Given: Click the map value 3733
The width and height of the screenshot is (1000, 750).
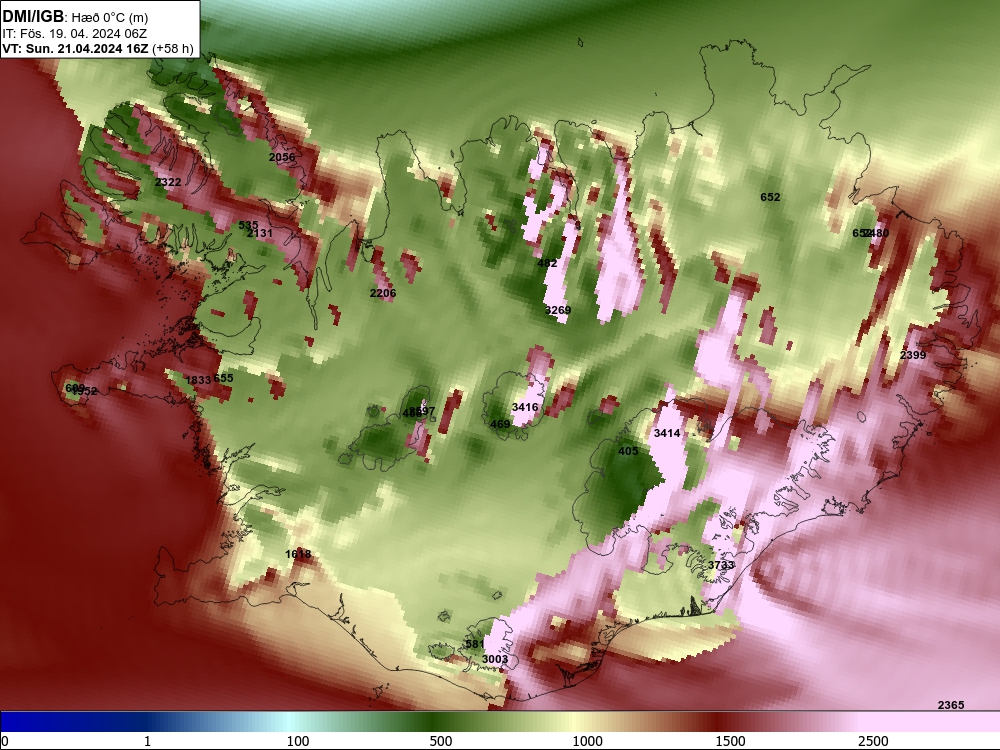Looking at the screenshot, I should 721,565.
